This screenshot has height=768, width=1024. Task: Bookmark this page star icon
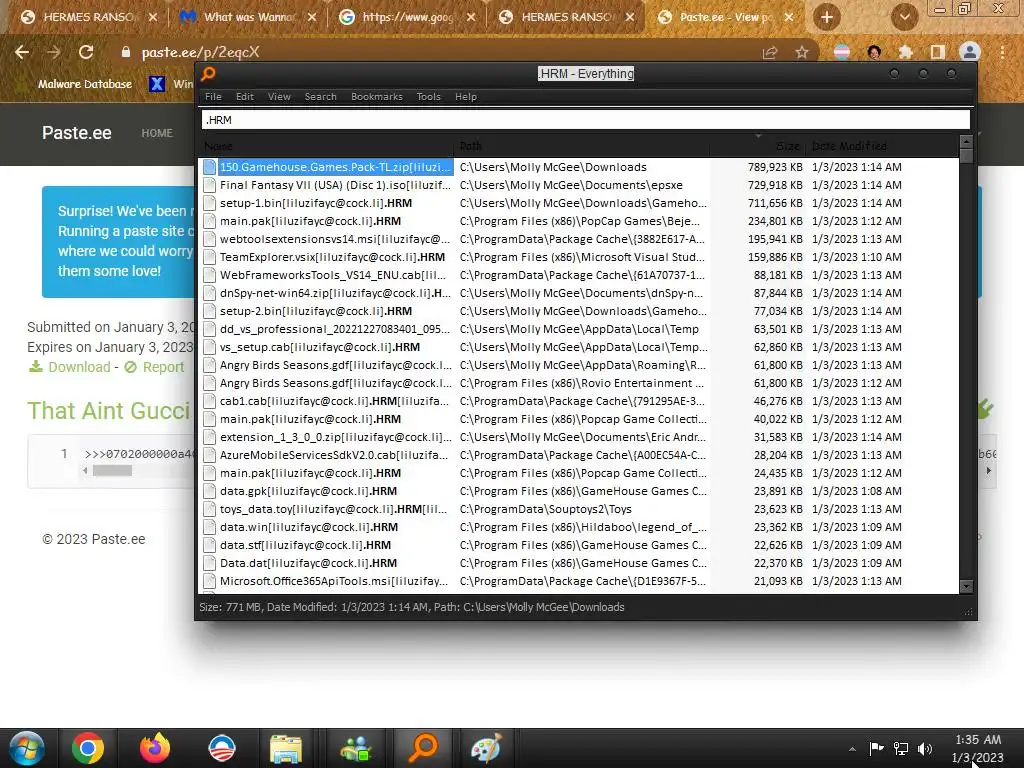[x=802, y=52]
